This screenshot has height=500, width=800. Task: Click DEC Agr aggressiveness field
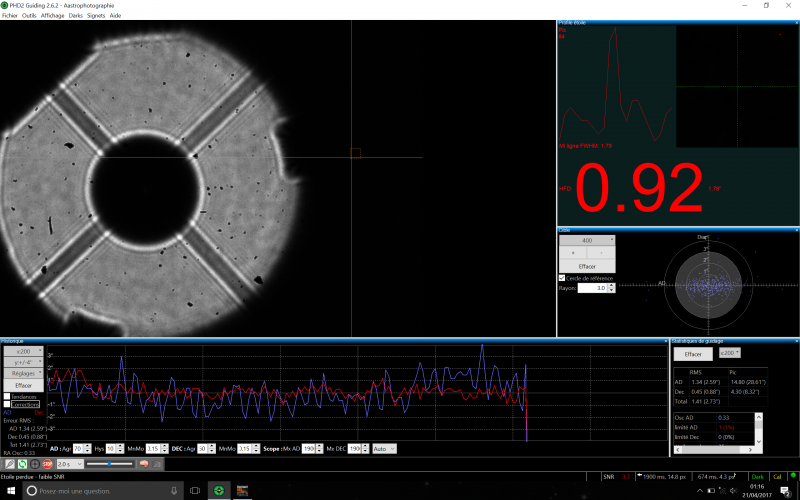coord(203,449)
